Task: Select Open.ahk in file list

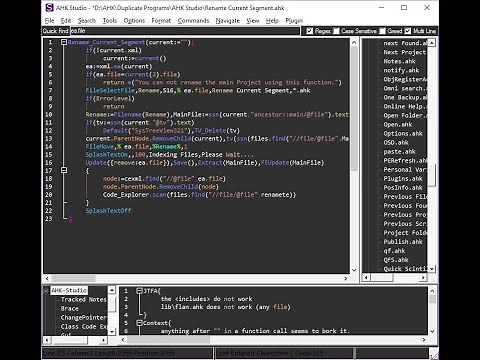Action: pyautogui.click(x=398, y=124)
